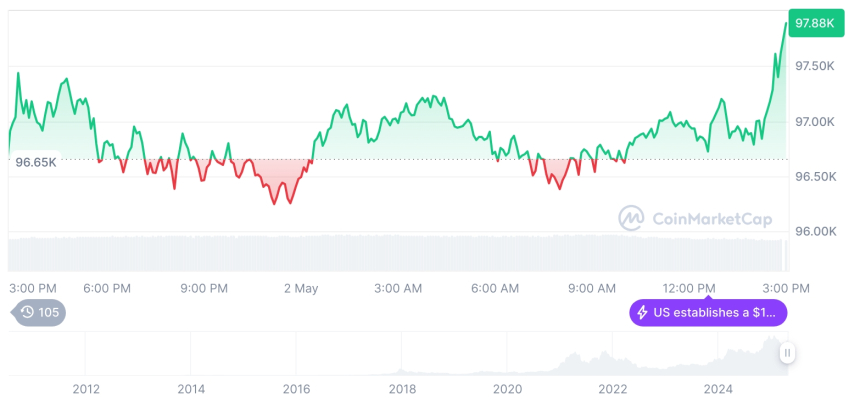This screenshot has width=860, height=401.
Task: Click the 2024 label on the range navigator
Action: tap(717, 389)
